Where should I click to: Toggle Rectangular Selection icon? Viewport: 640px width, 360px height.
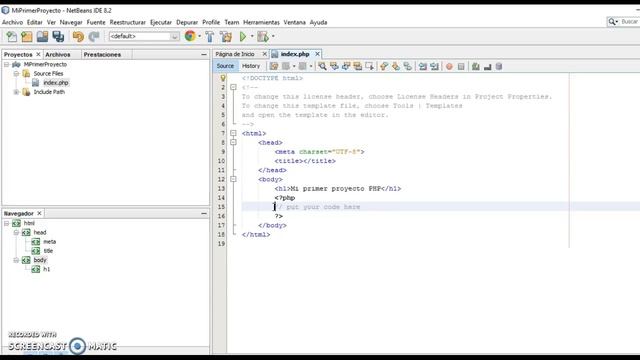click(x=370, y=66)
